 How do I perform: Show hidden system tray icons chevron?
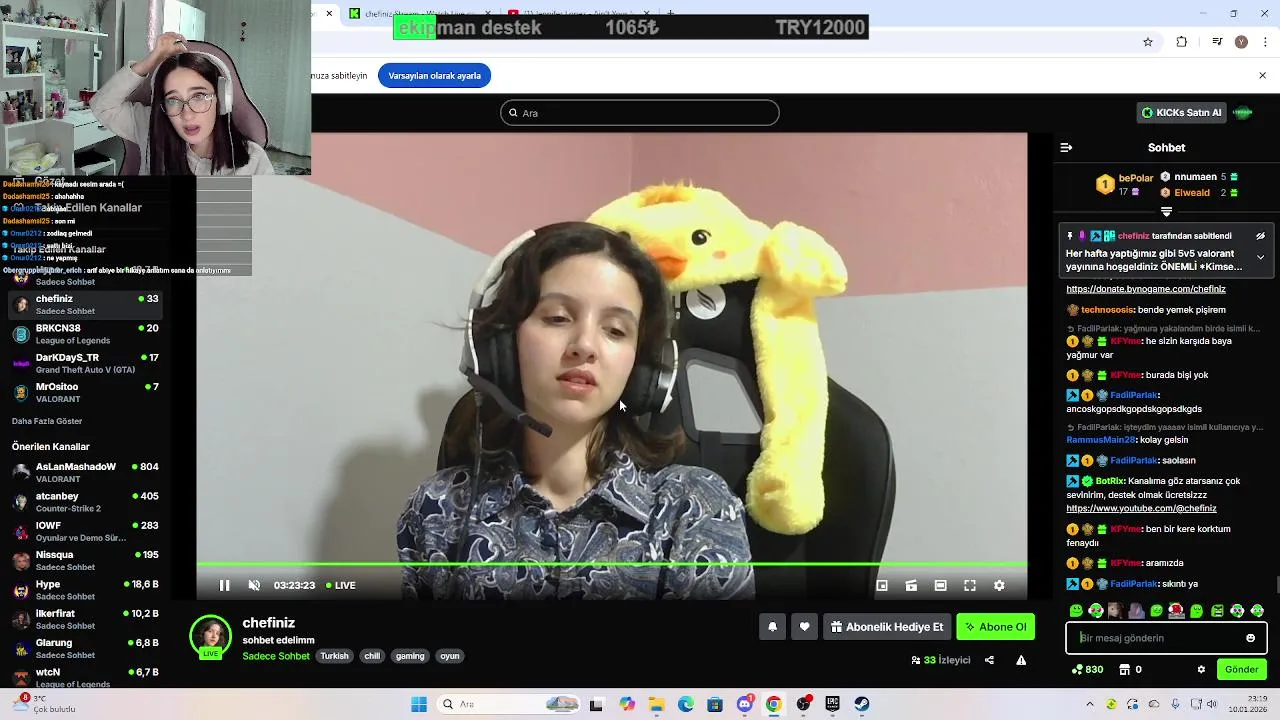(1091, 704)
